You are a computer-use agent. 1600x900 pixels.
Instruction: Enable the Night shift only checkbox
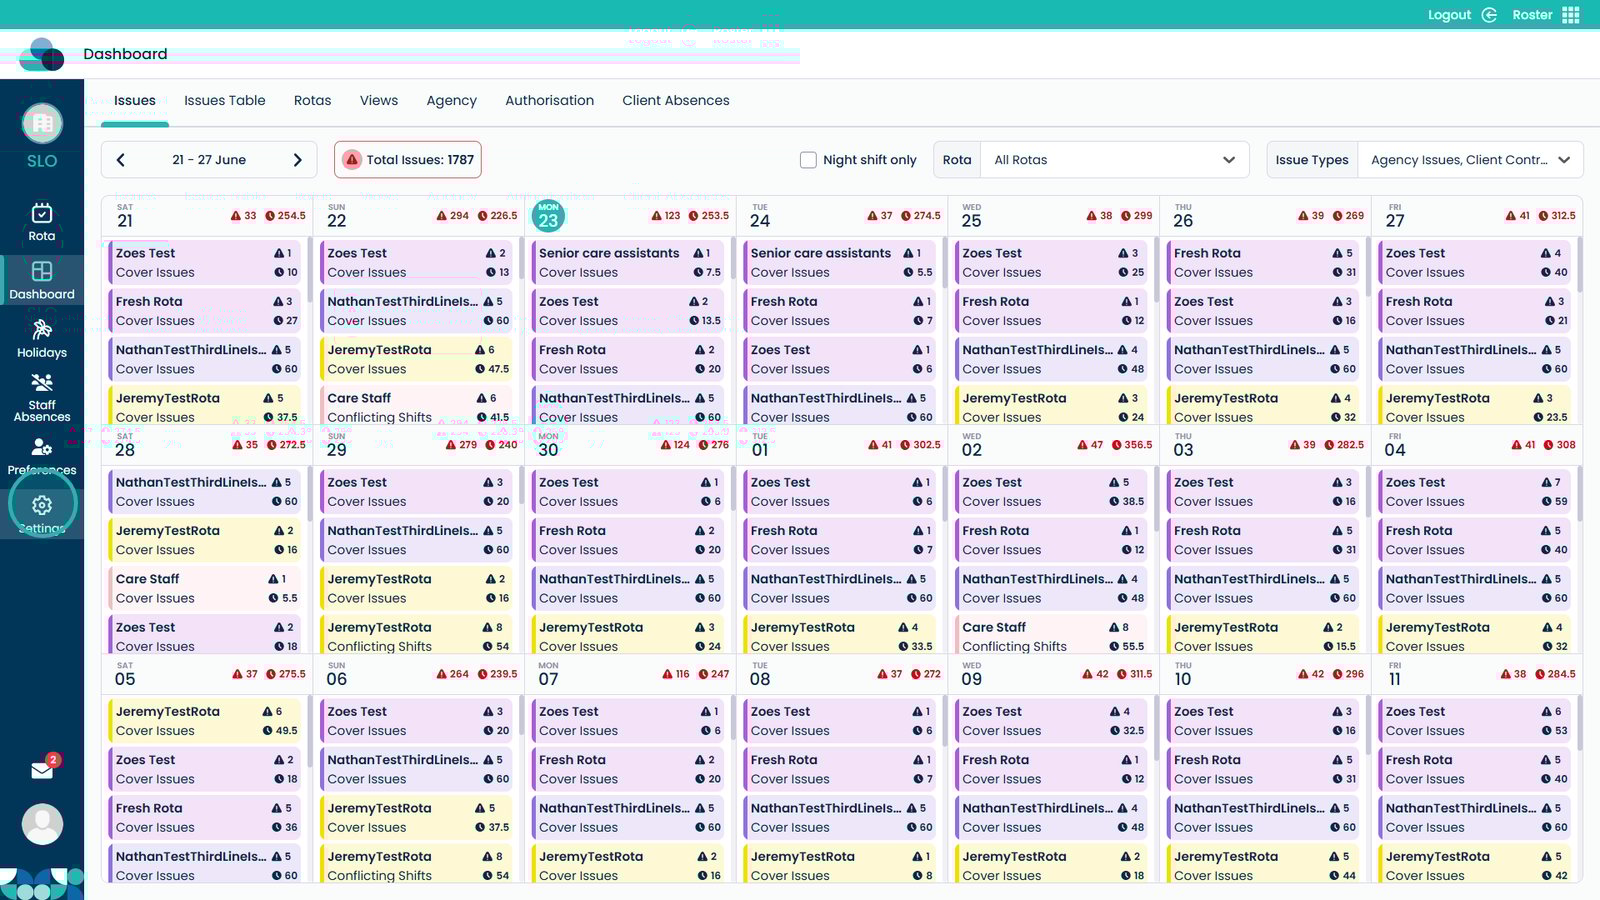click(808, 160)
